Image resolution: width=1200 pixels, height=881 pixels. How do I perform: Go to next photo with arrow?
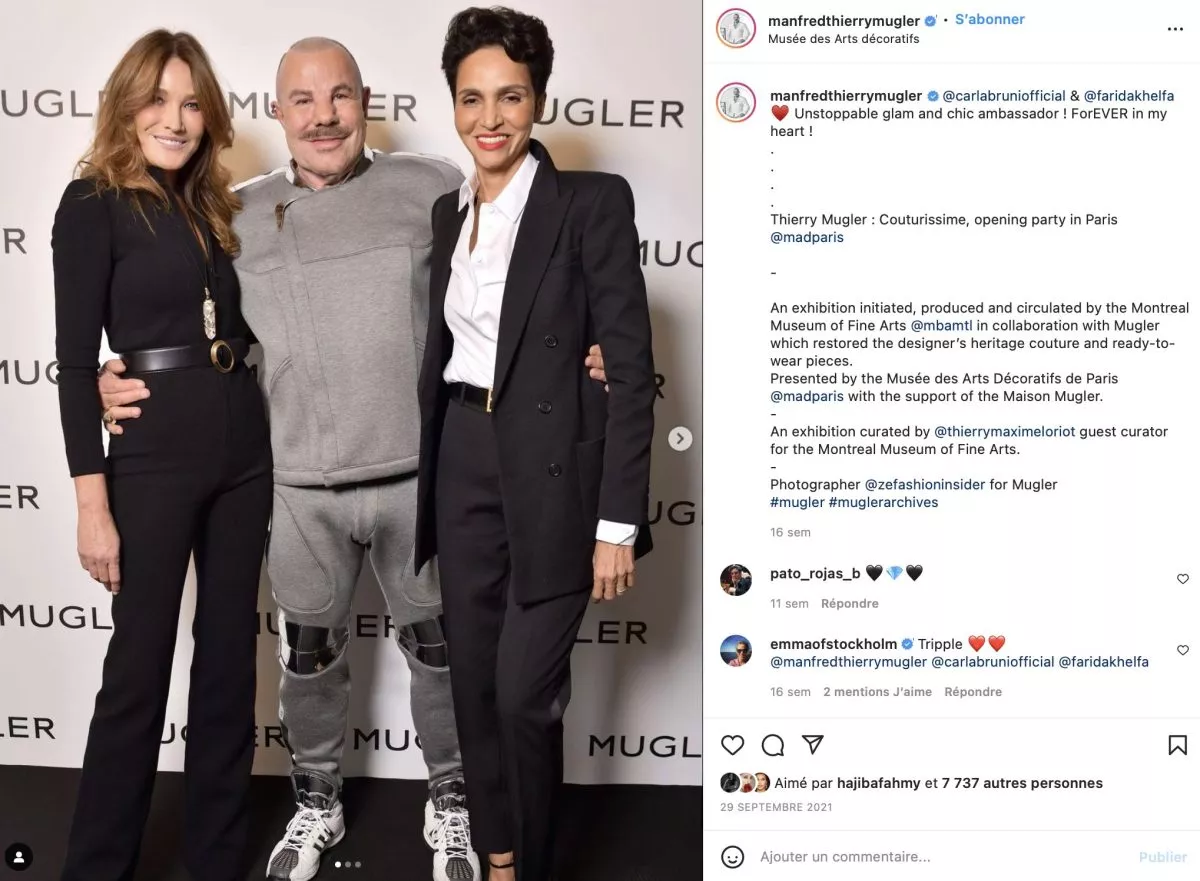pos(680,438)
